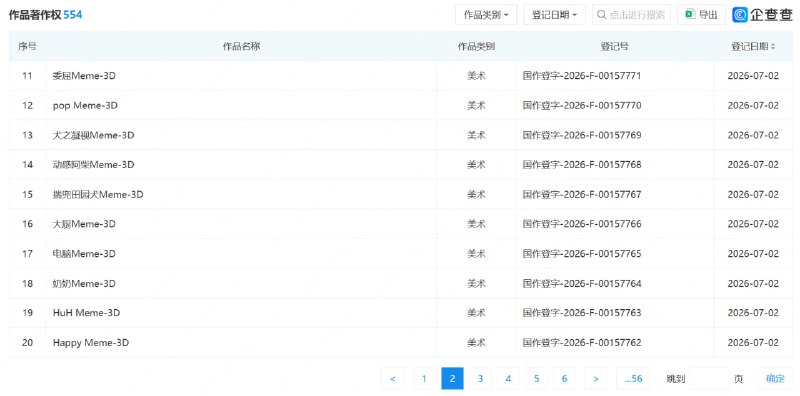Click serial number 15 cell
This screenshot has height=396, width=800.
(x=27, y=194)
